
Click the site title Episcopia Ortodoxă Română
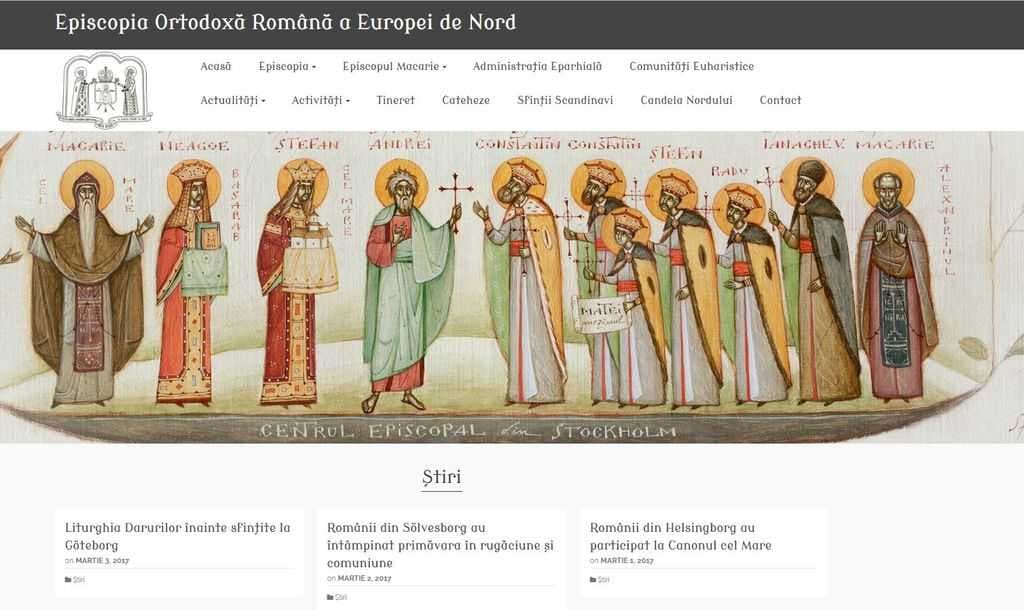point(285,22)
